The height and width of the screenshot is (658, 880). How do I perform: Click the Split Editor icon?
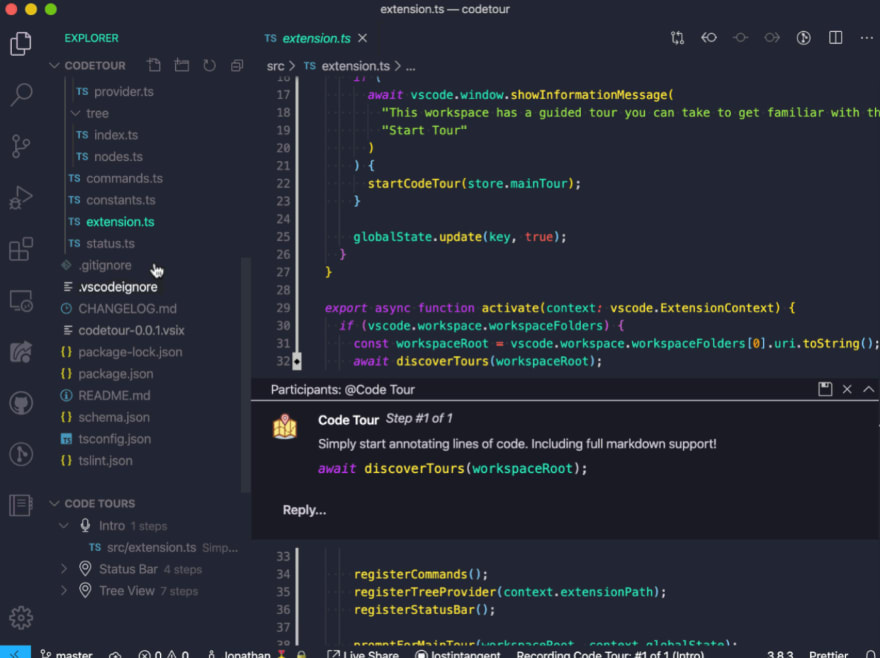pyautogui.click(x=836, y=38)
